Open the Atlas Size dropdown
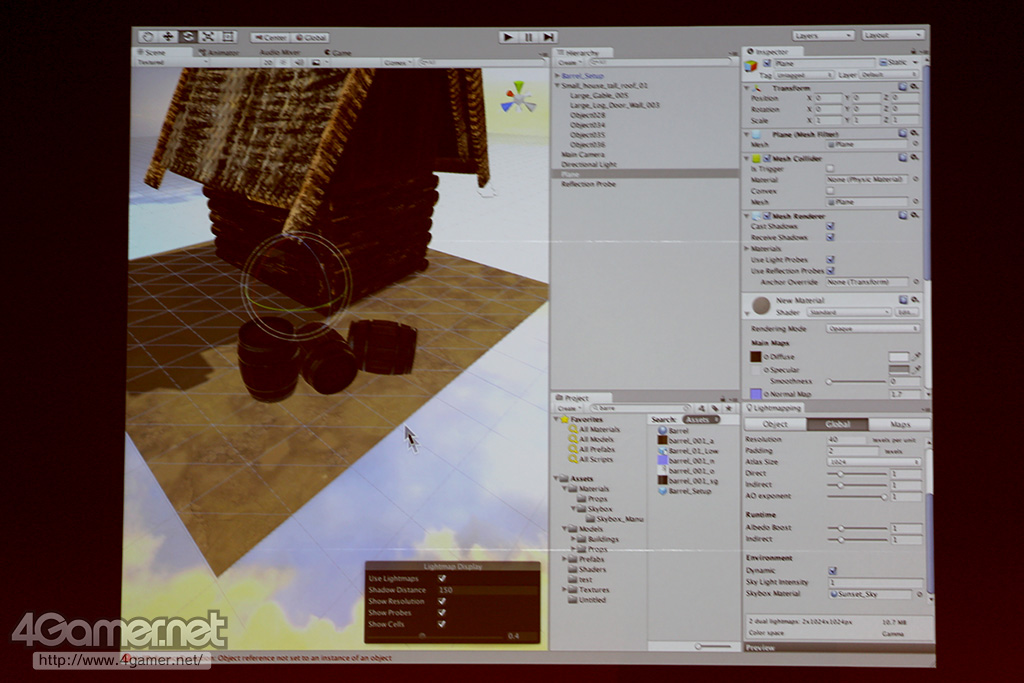 click(x=874, y=462)
